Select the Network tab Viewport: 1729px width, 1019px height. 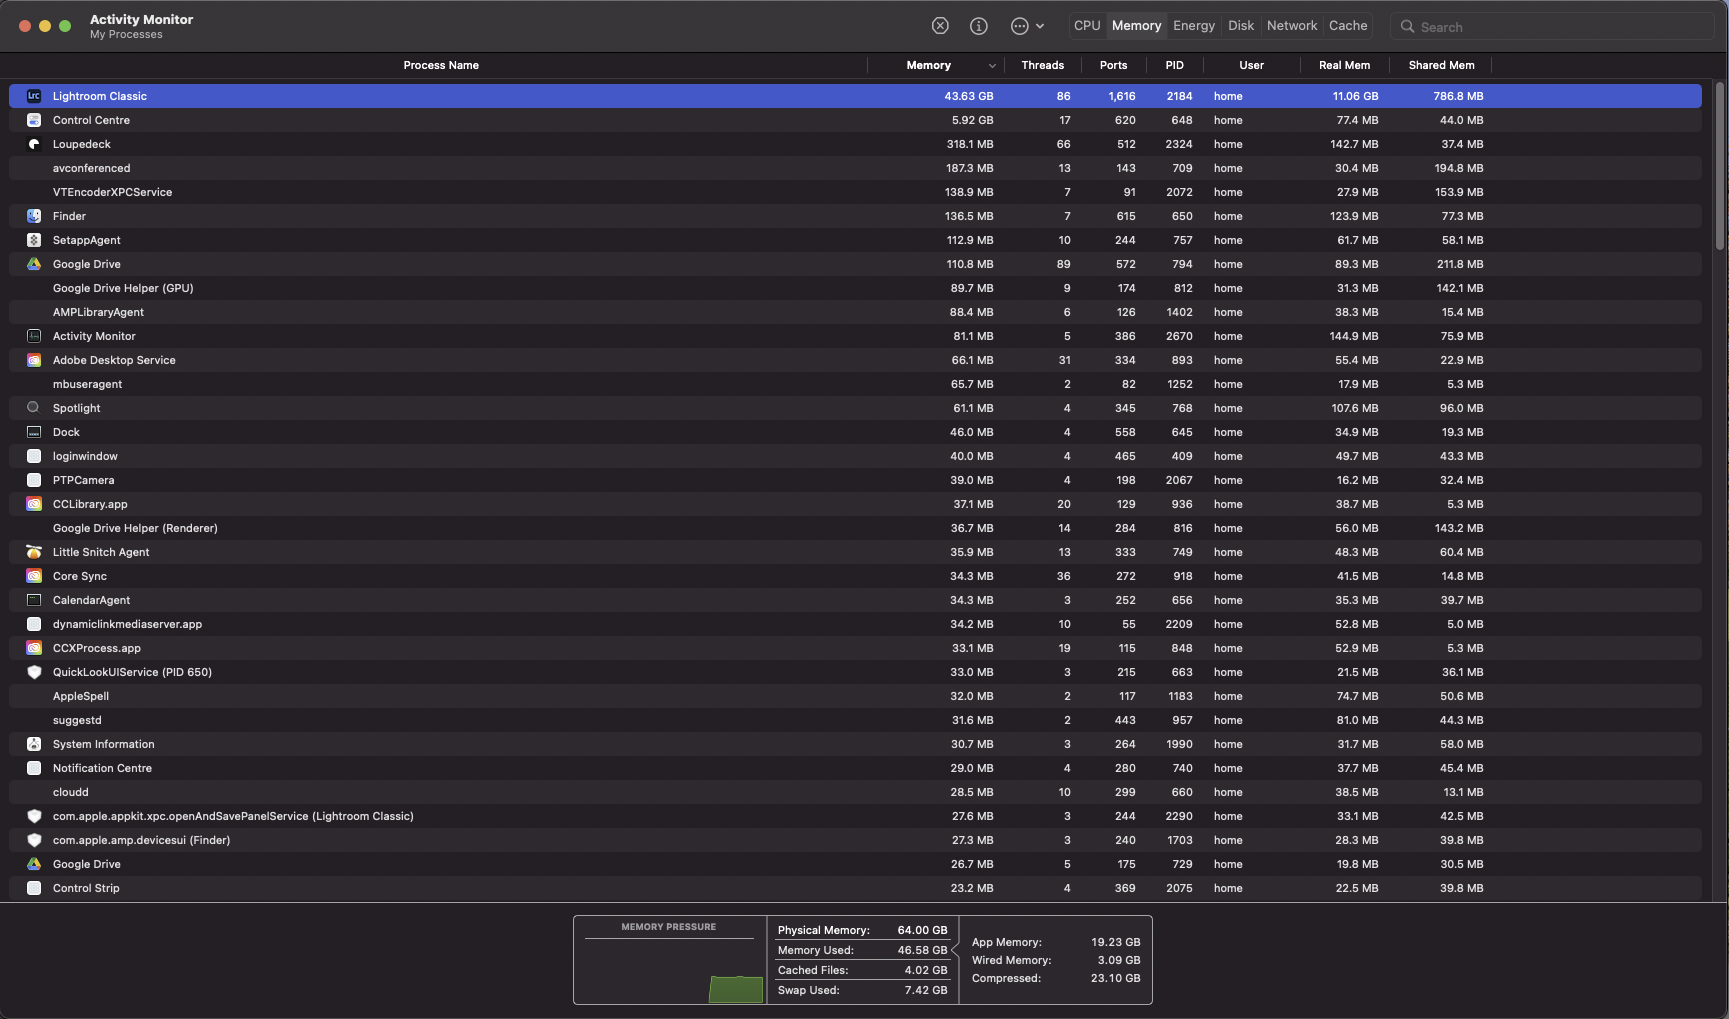tap(1291, 26)
